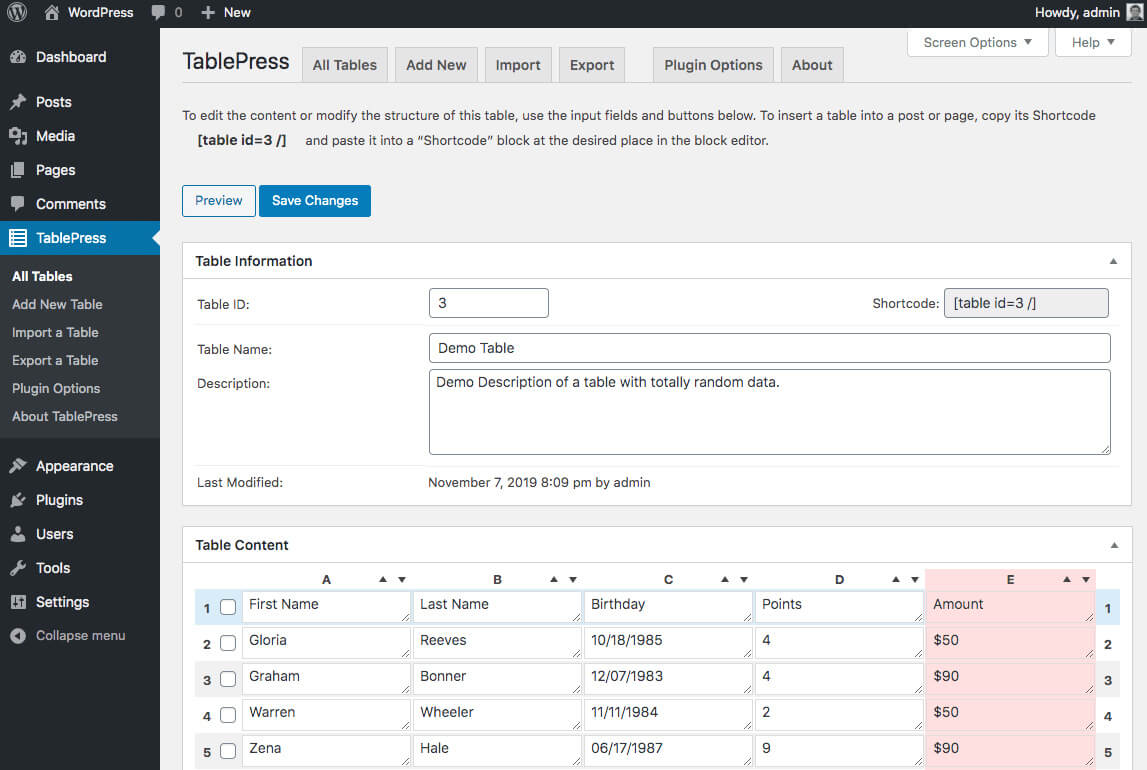Click the TablePress table icon in sidebar

[18, 238]
